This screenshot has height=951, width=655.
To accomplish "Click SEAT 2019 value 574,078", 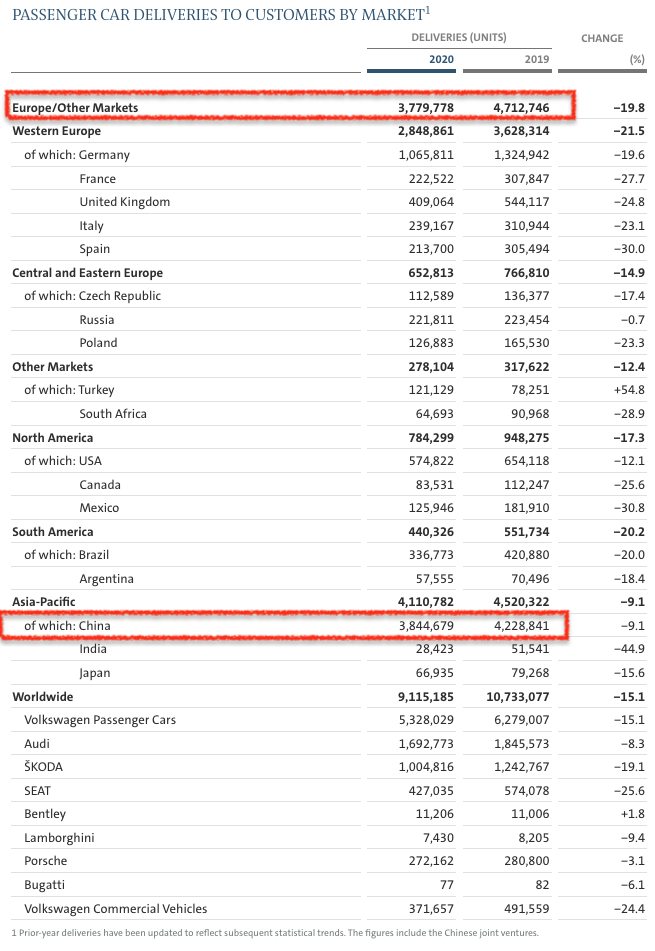I will [x=526, y=791].
